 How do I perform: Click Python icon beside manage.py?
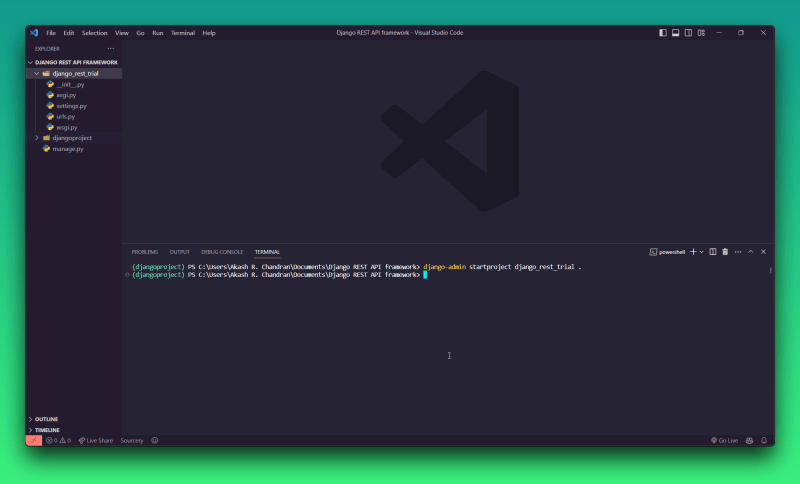46,148
